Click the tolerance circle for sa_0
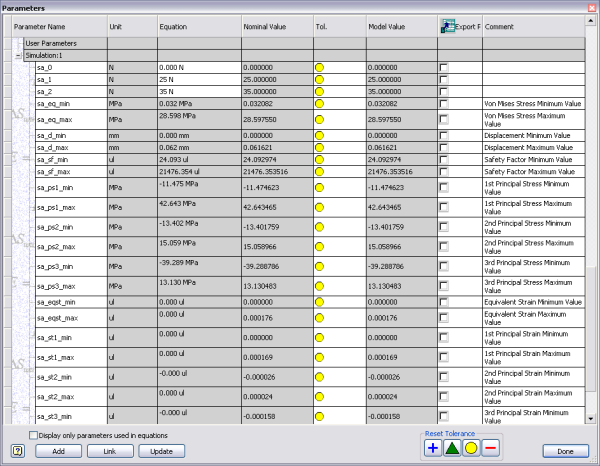This screenshot has width=600, height=466. [320, 67]
